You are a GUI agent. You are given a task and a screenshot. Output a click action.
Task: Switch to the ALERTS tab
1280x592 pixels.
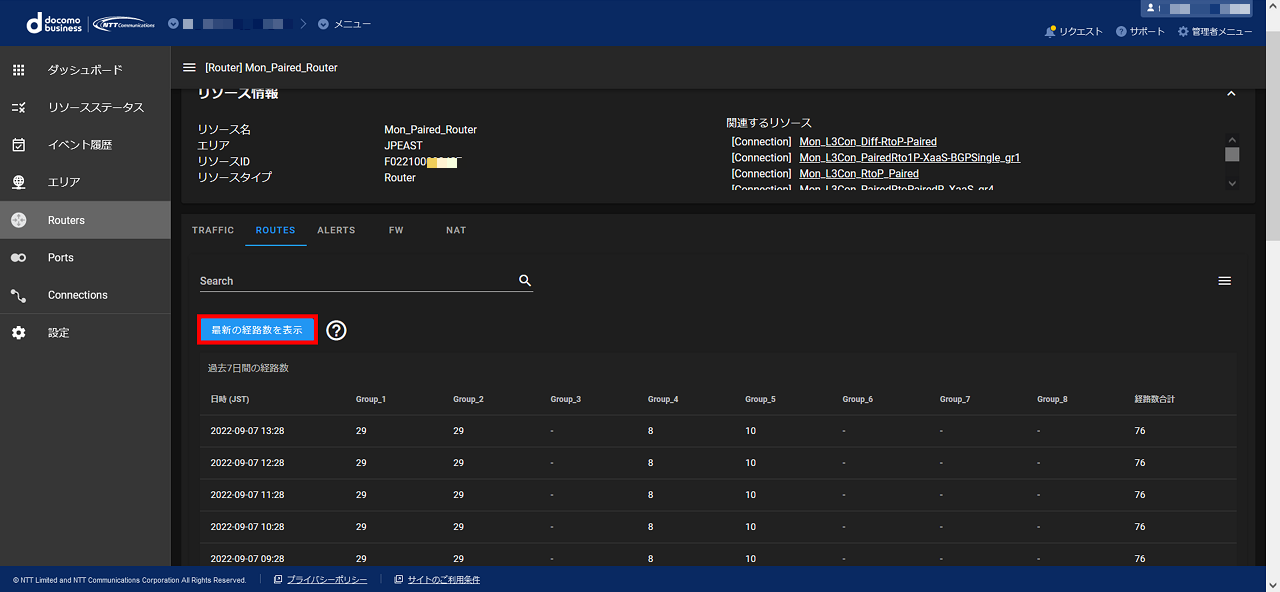click(x=336, y=230)
